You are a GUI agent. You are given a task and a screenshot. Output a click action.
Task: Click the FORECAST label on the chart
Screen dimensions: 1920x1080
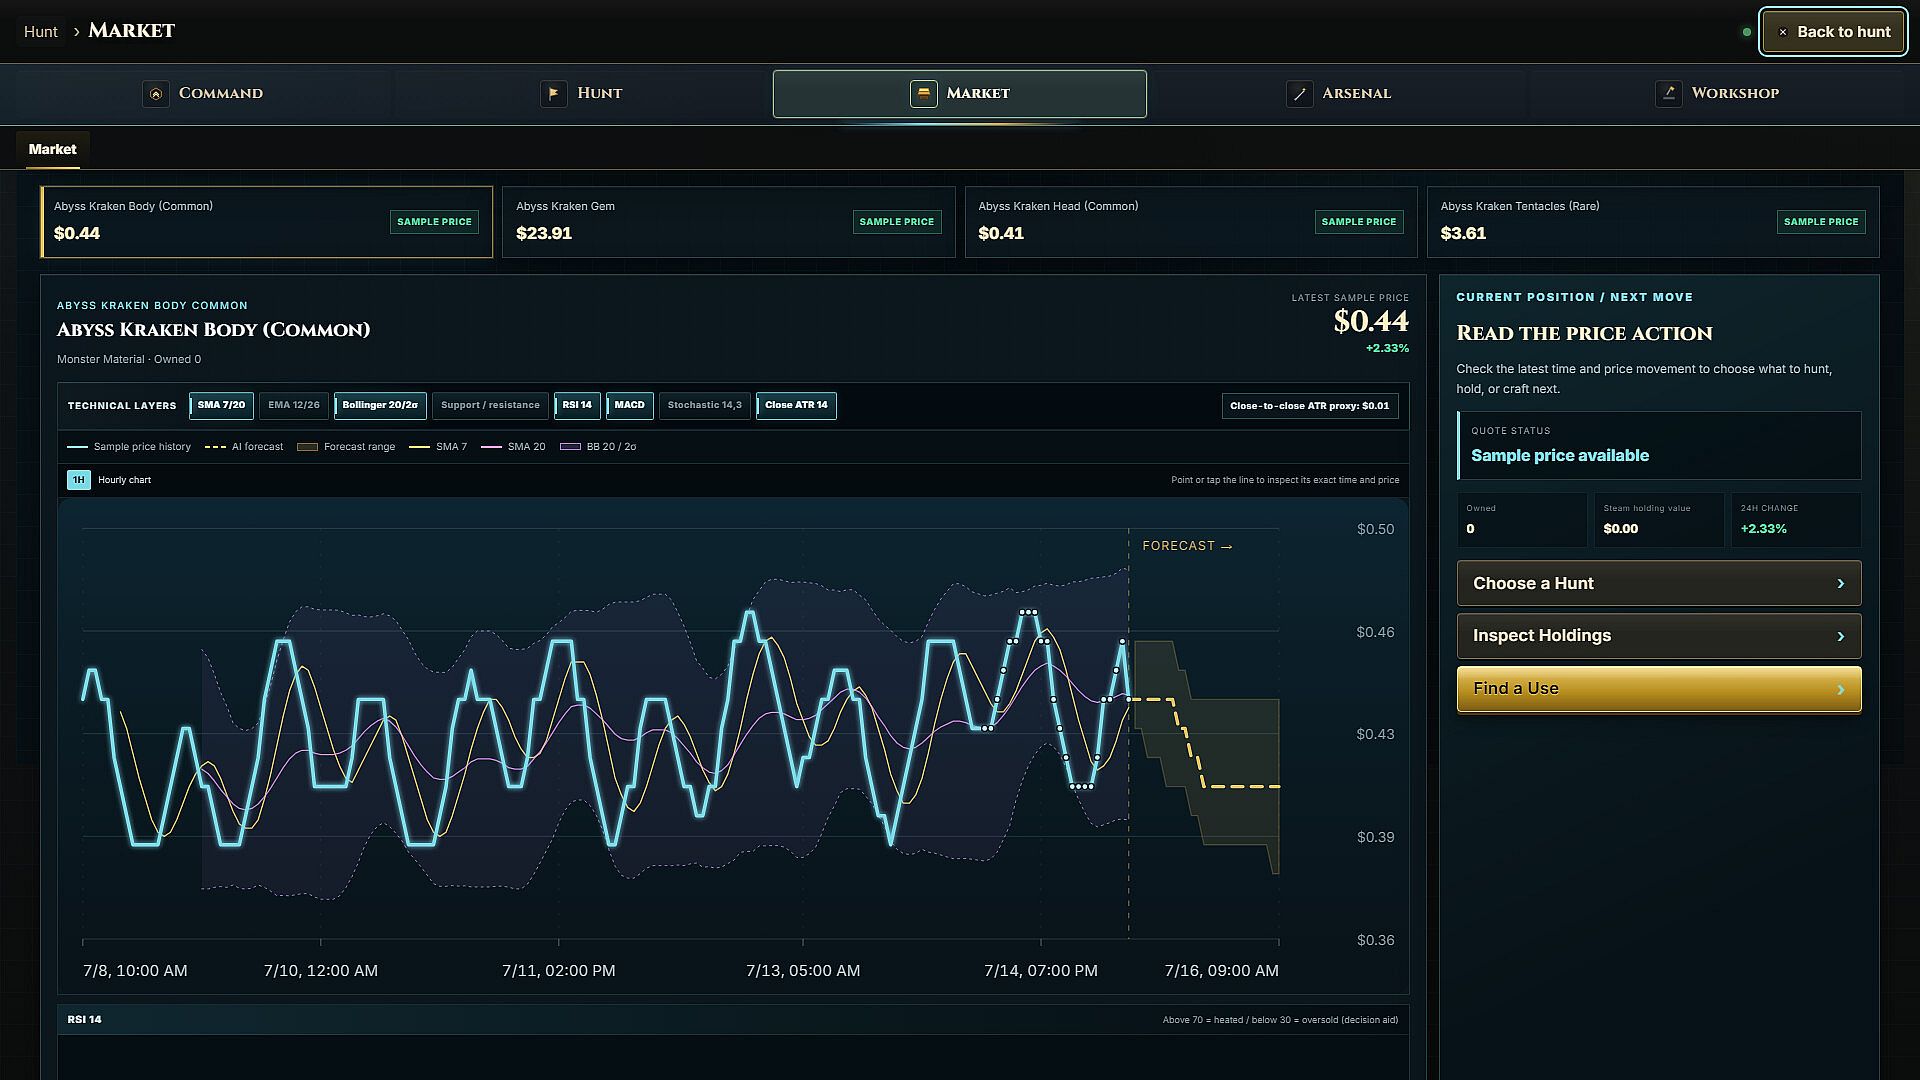pyautogui.click(x=1187, y=546)
